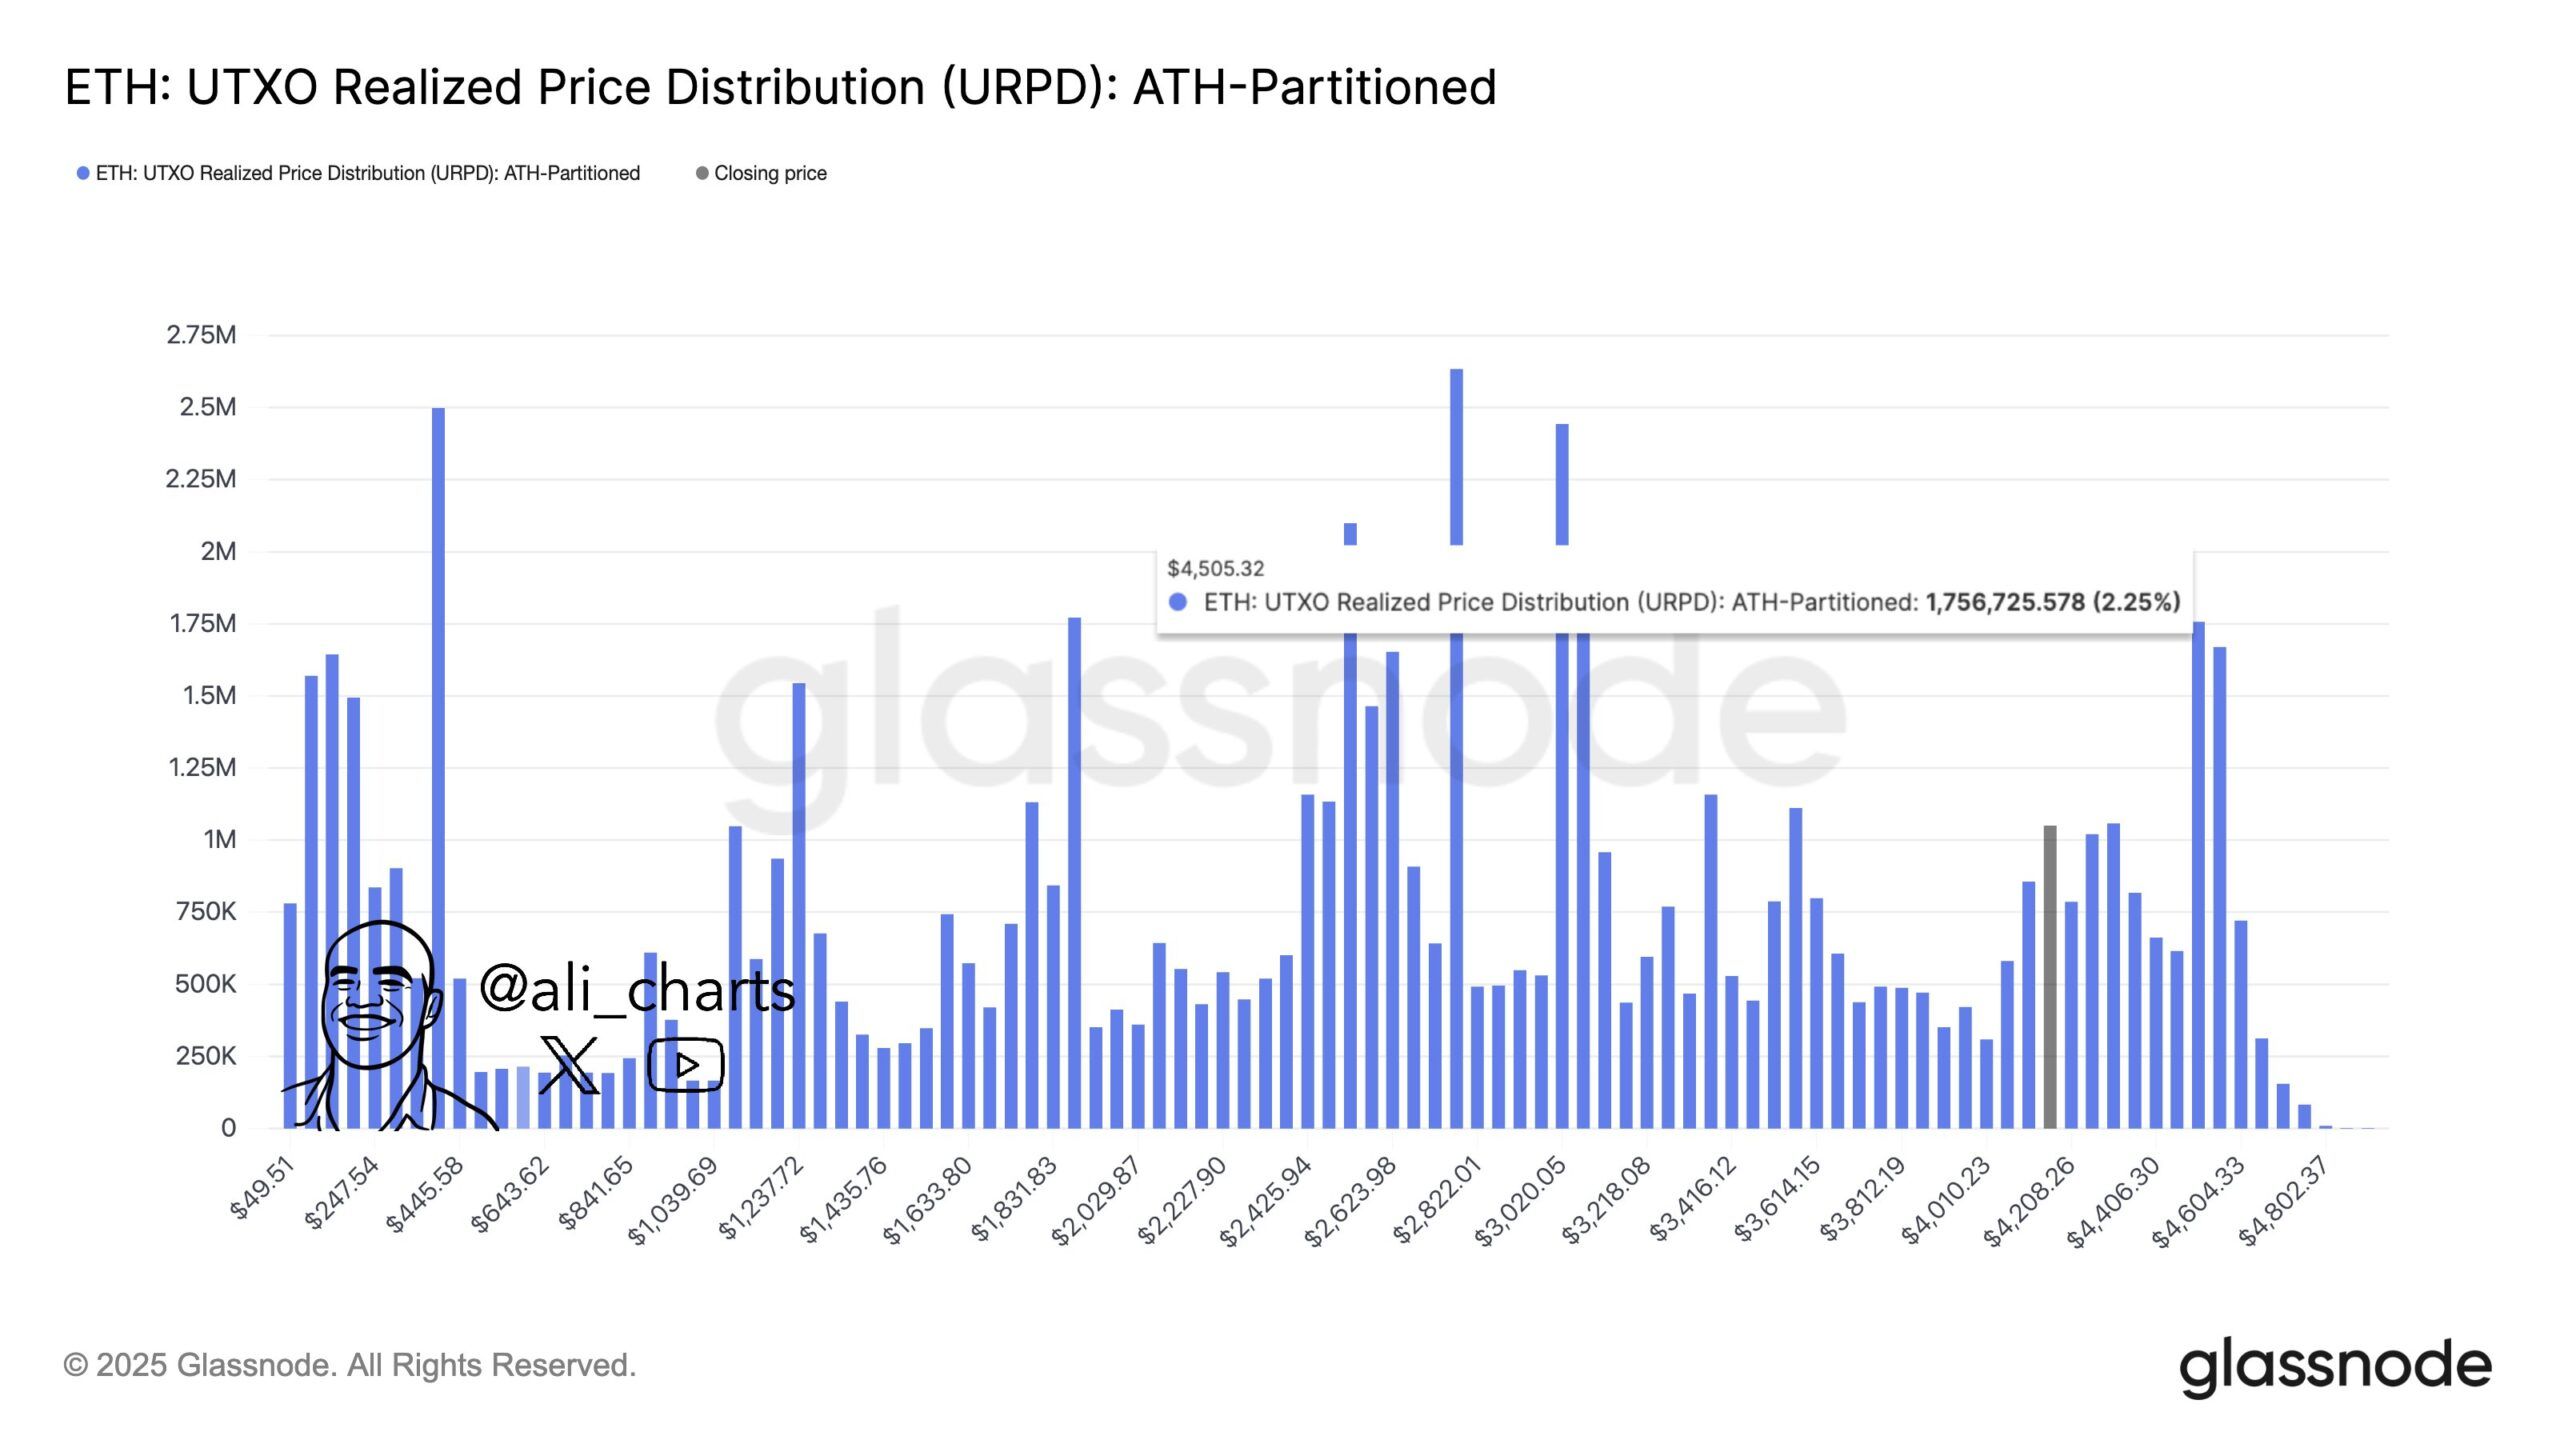Click the X logo icon under @ali_charts
Image resolution: width=2560 pixels, height=1440 pixels.
click(569, 1064)
